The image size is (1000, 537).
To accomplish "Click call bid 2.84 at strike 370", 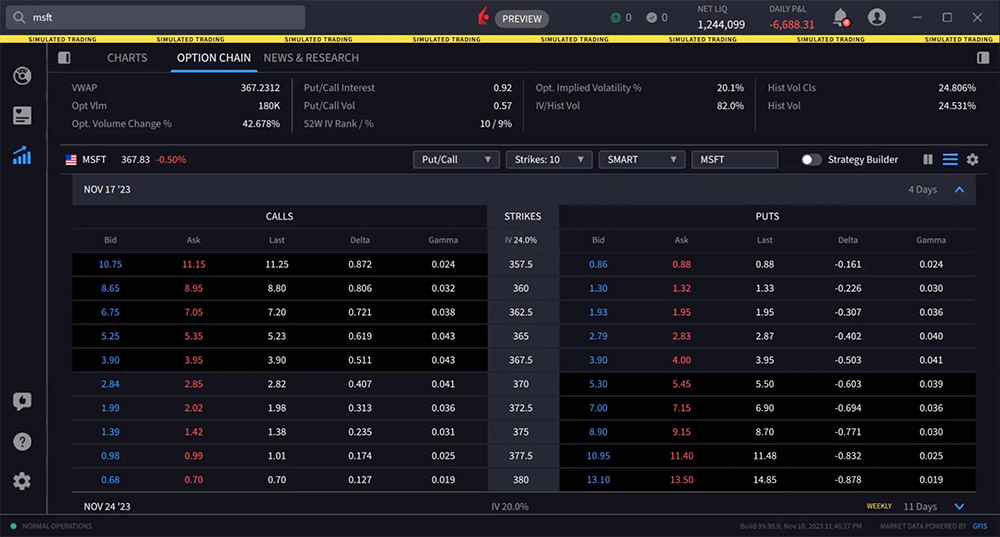I will click(110, 384).
